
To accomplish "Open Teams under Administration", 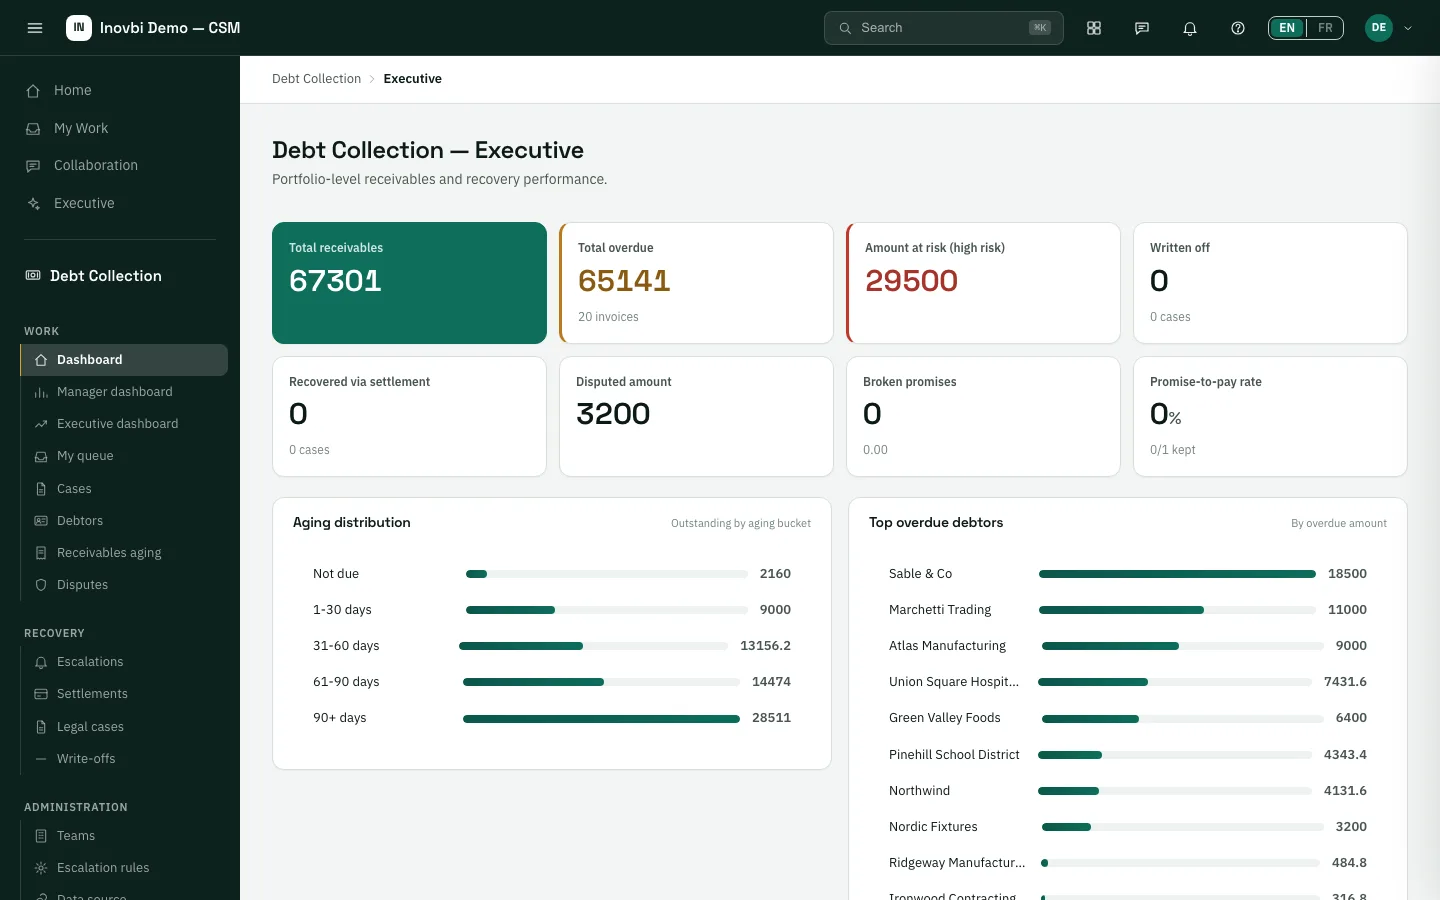I will click(124, 836).
